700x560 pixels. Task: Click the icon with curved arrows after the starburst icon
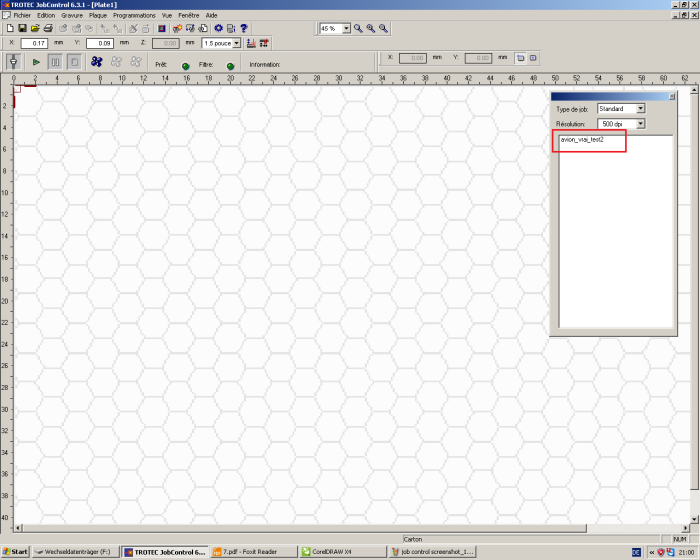(x=190, y=28)
